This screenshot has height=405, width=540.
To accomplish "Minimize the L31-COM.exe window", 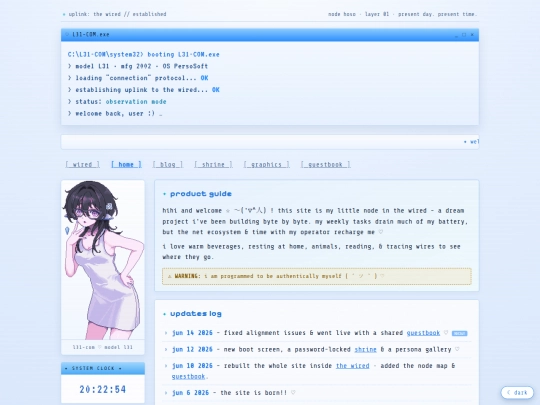I will tap(456, 35).
